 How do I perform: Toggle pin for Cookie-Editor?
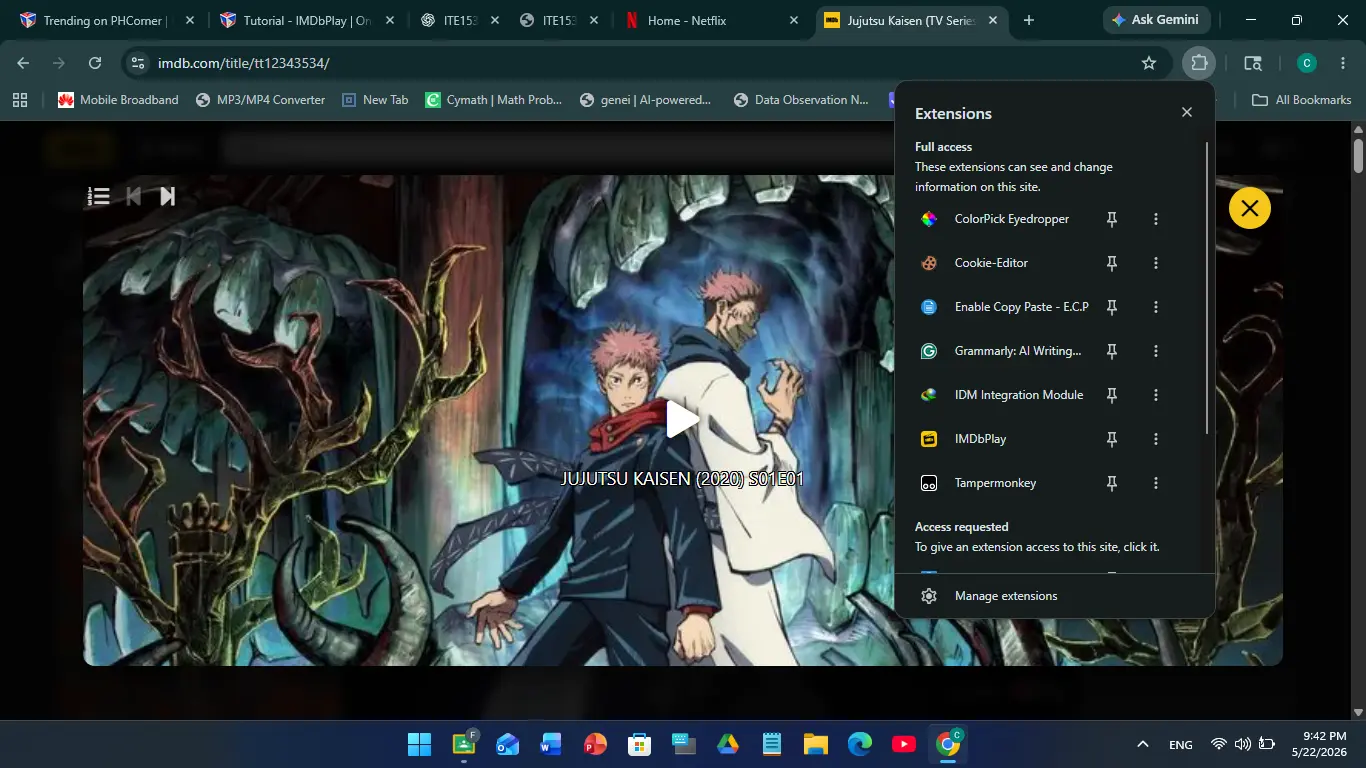tap(1111, 263)
